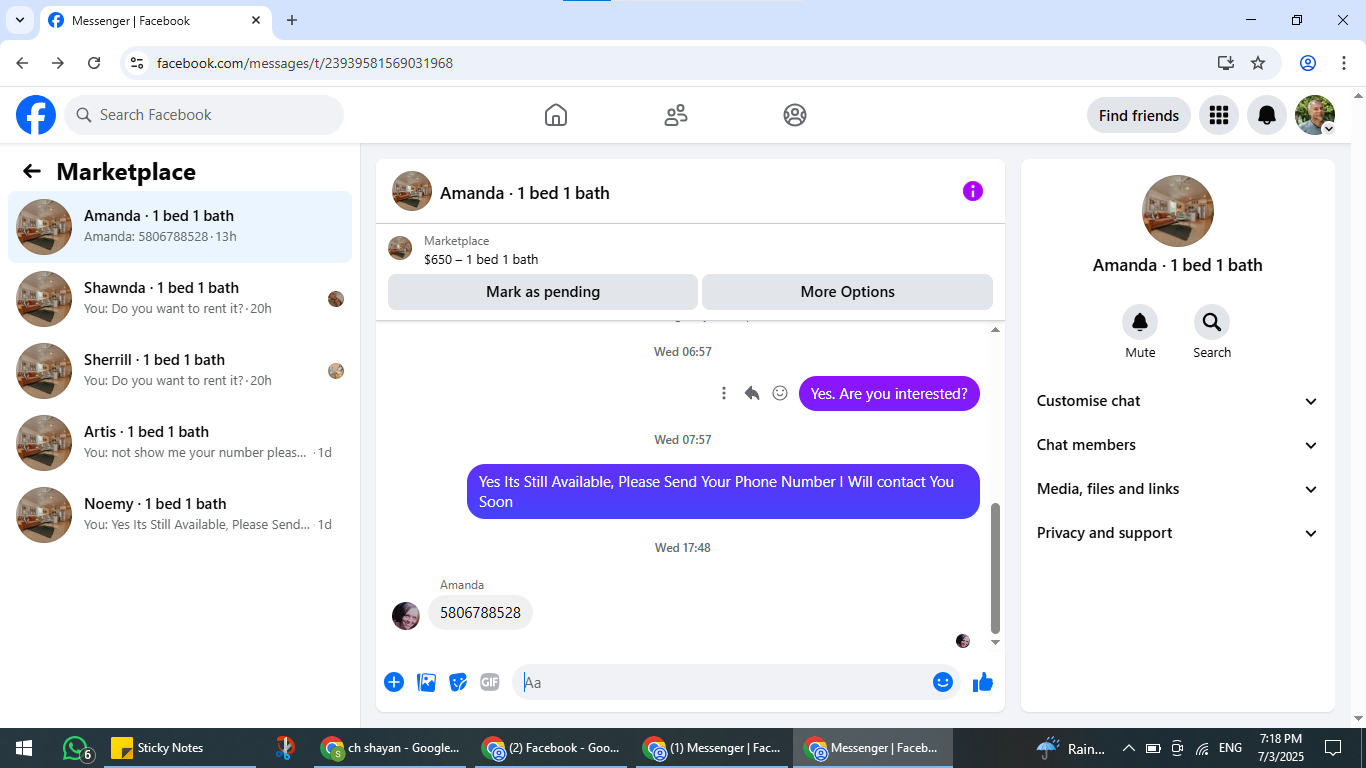Click the back arrow beside Marketplace

[32, 171]
